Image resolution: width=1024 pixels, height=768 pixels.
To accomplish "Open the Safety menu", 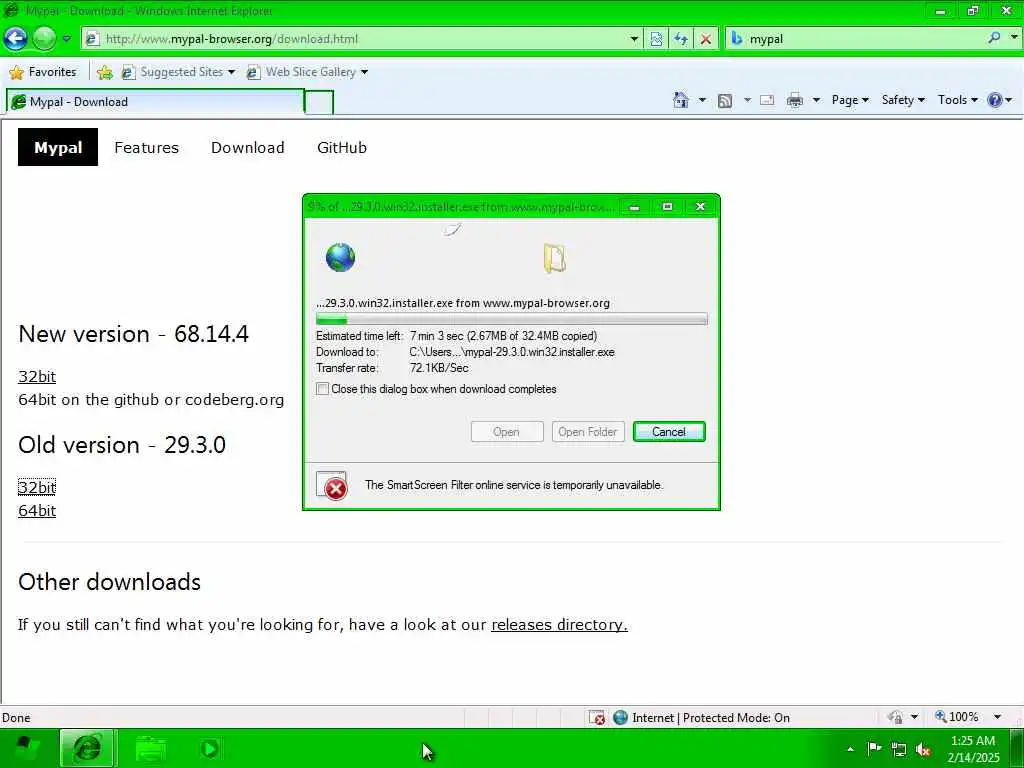I will click(903, 100).
